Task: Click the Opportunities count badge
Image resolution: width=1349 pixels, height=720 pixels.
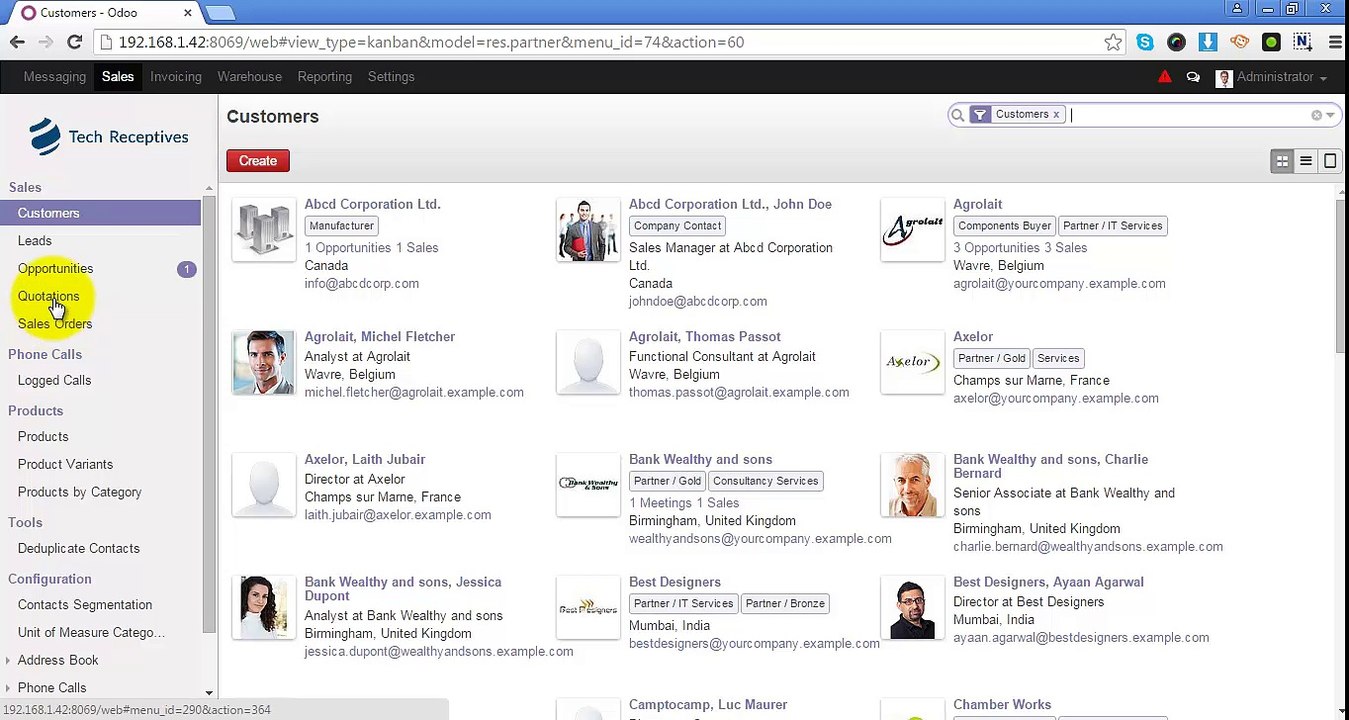Action: click(187, 269)
